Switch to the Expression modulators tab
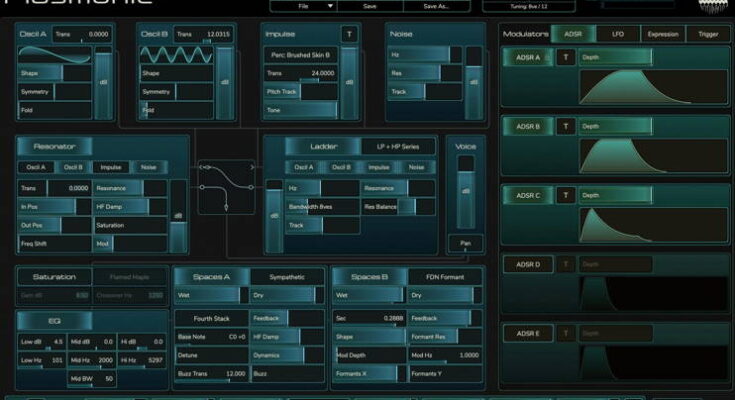 point(662,34)
